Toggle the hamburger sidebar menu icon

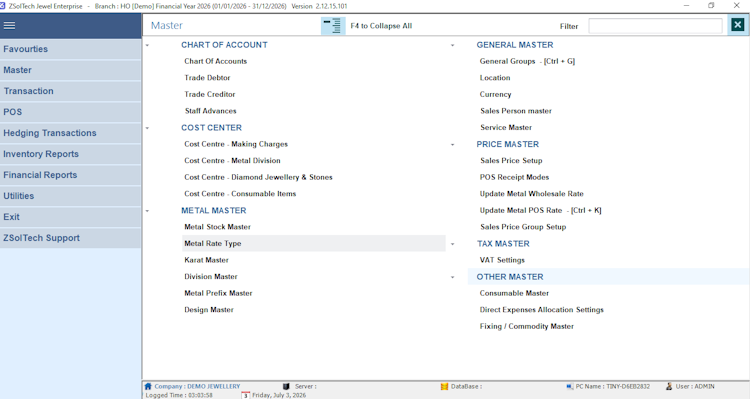(9, 25)
